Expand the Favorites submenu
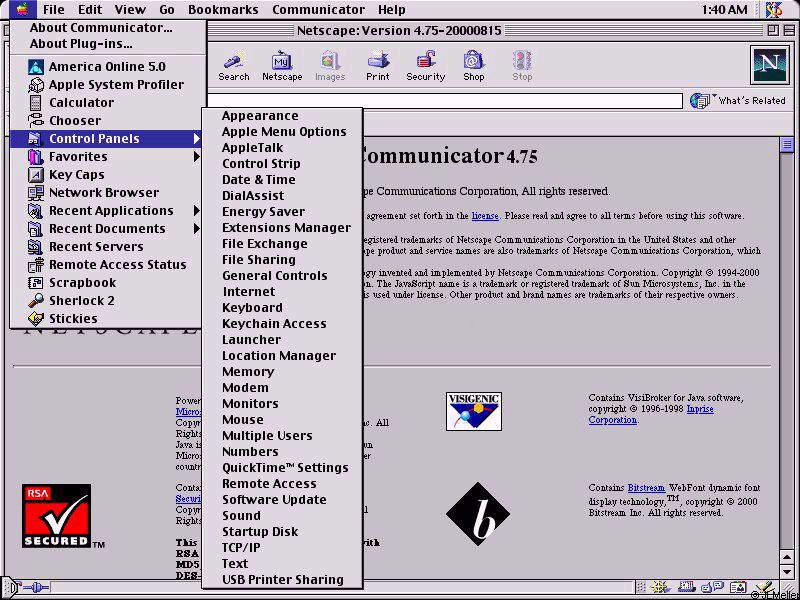 196,157
